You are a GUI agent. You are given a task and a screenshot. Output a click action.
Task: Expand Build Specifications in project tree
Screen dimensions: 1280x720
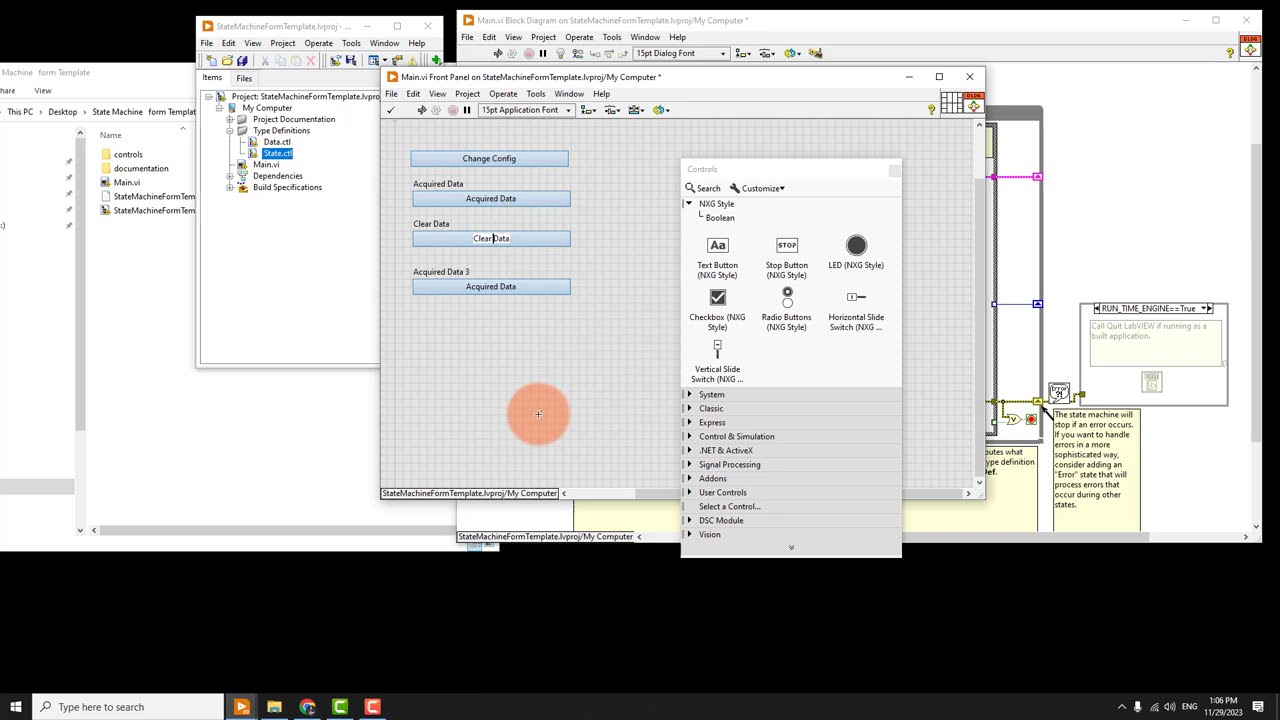pyautogui.click(x=230, y=188)
